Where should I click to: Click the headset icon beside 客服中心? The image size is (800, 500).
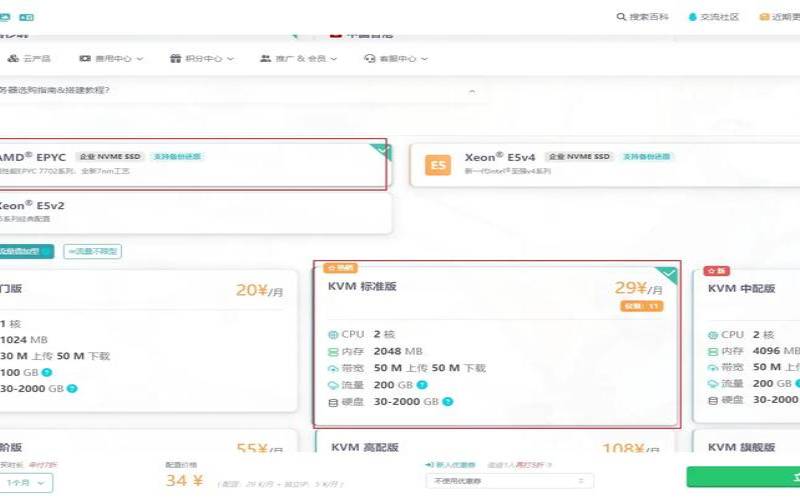(369, 59)
